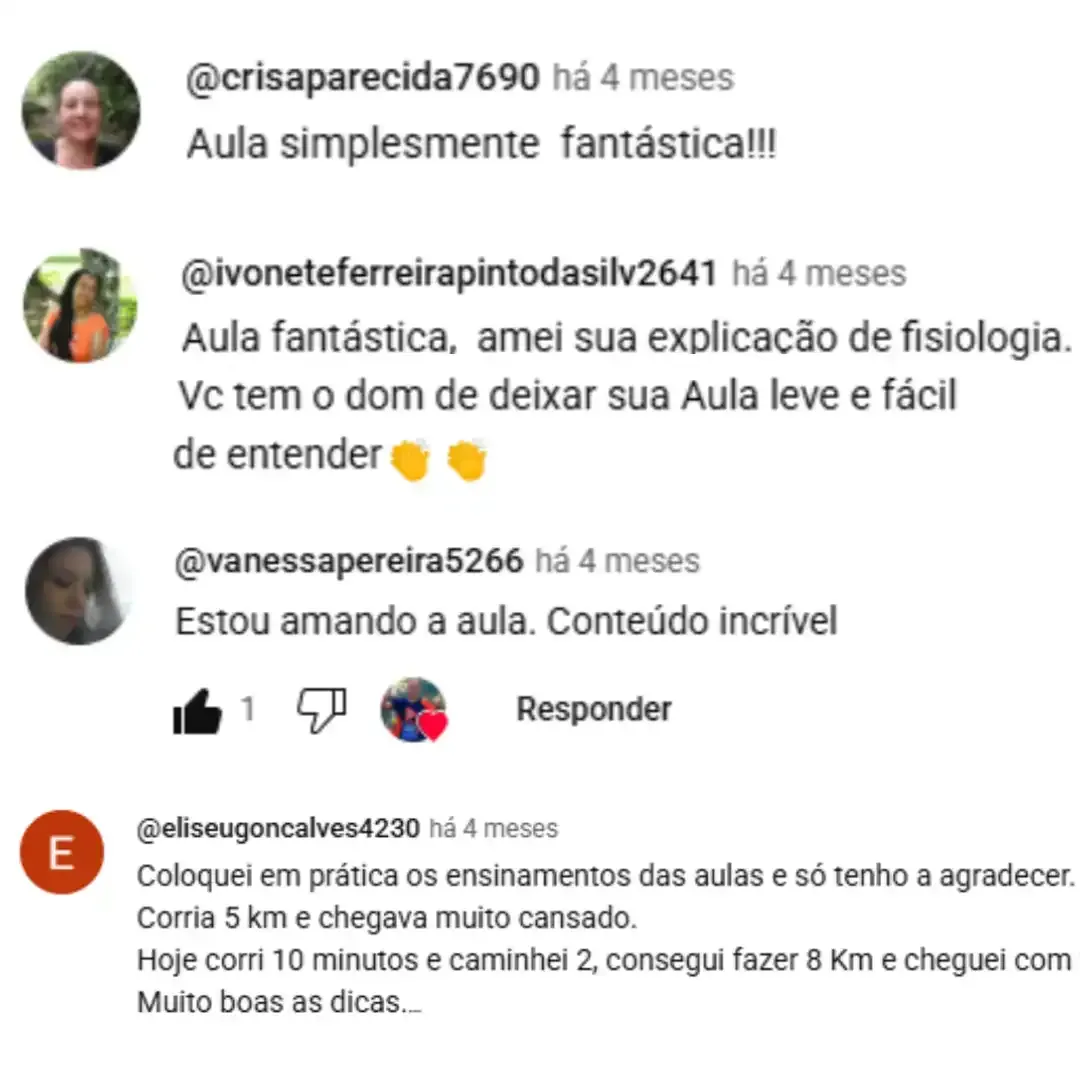Image resolution: width=1080 pixels, height=1080 pixels.
Task: Like the comment by vanessapereira5266
Action: click(197, 712)
